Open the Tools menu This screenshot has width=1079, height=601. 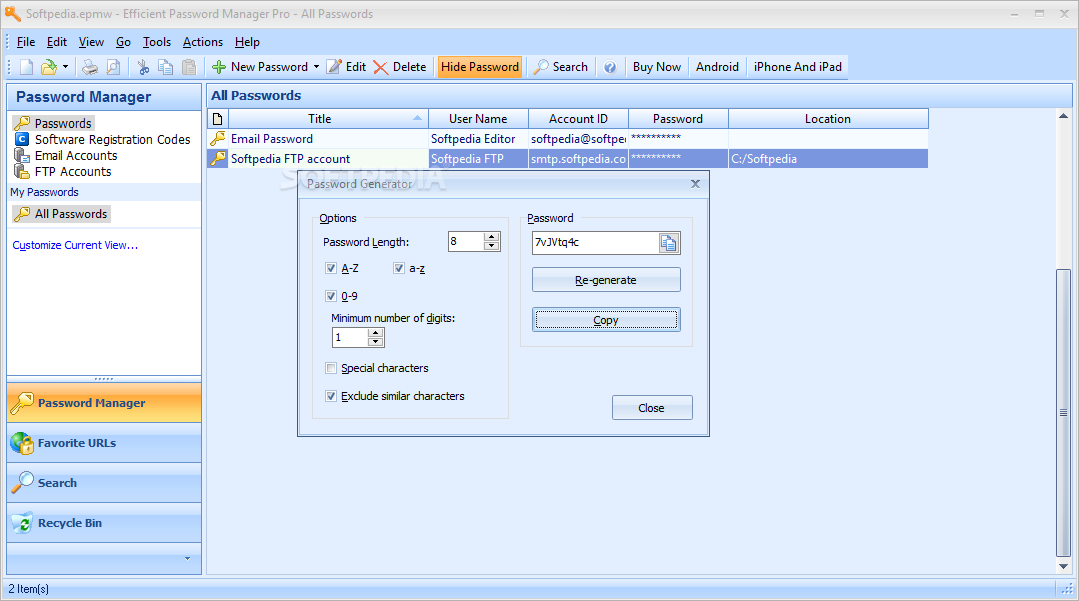(157, 42)
